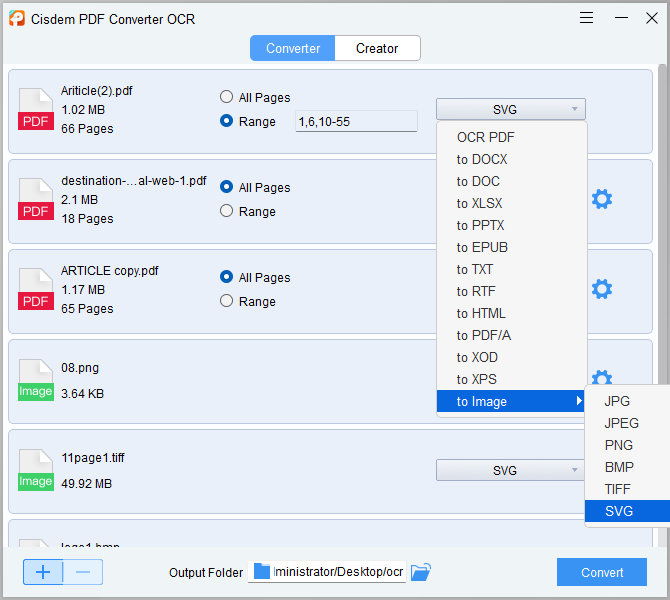Screen dimensions: 670x600
Task: Edit the page range field 1,6,10-55
Action: click(x=356, y=121)
